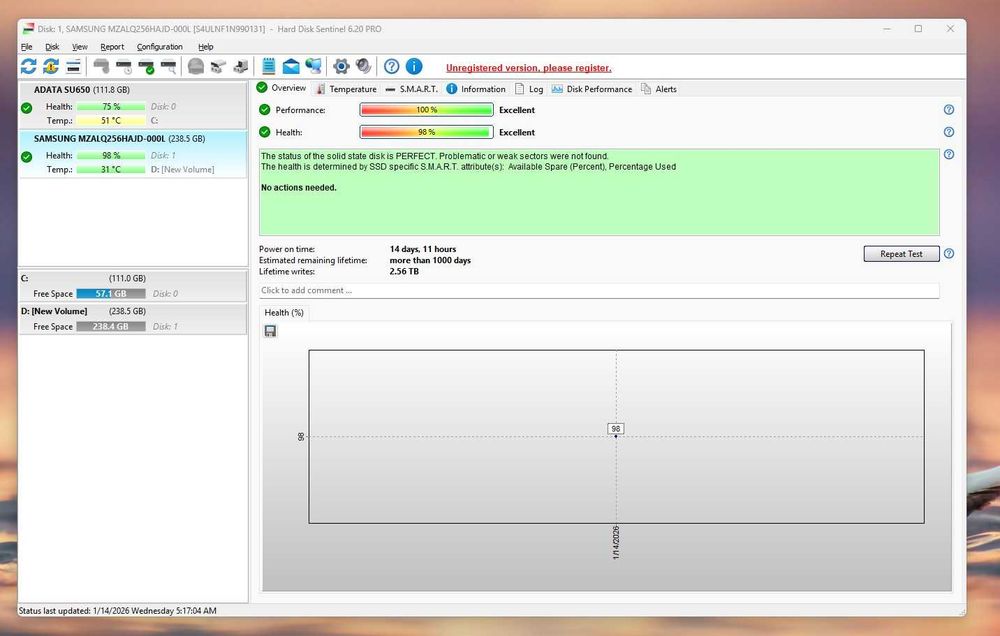The width and height of the screenshot is (1000, 636).
Task: Switch to the Temperature tab
Action: coord(346,89)
